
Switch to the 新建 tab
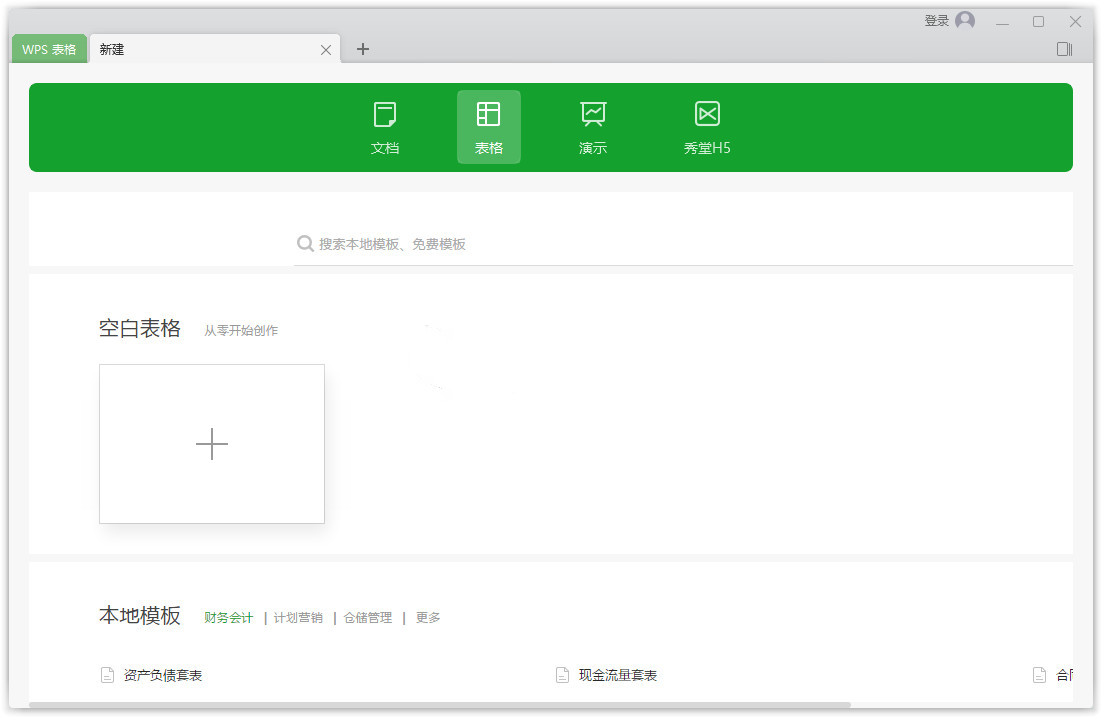click(200, 49)
